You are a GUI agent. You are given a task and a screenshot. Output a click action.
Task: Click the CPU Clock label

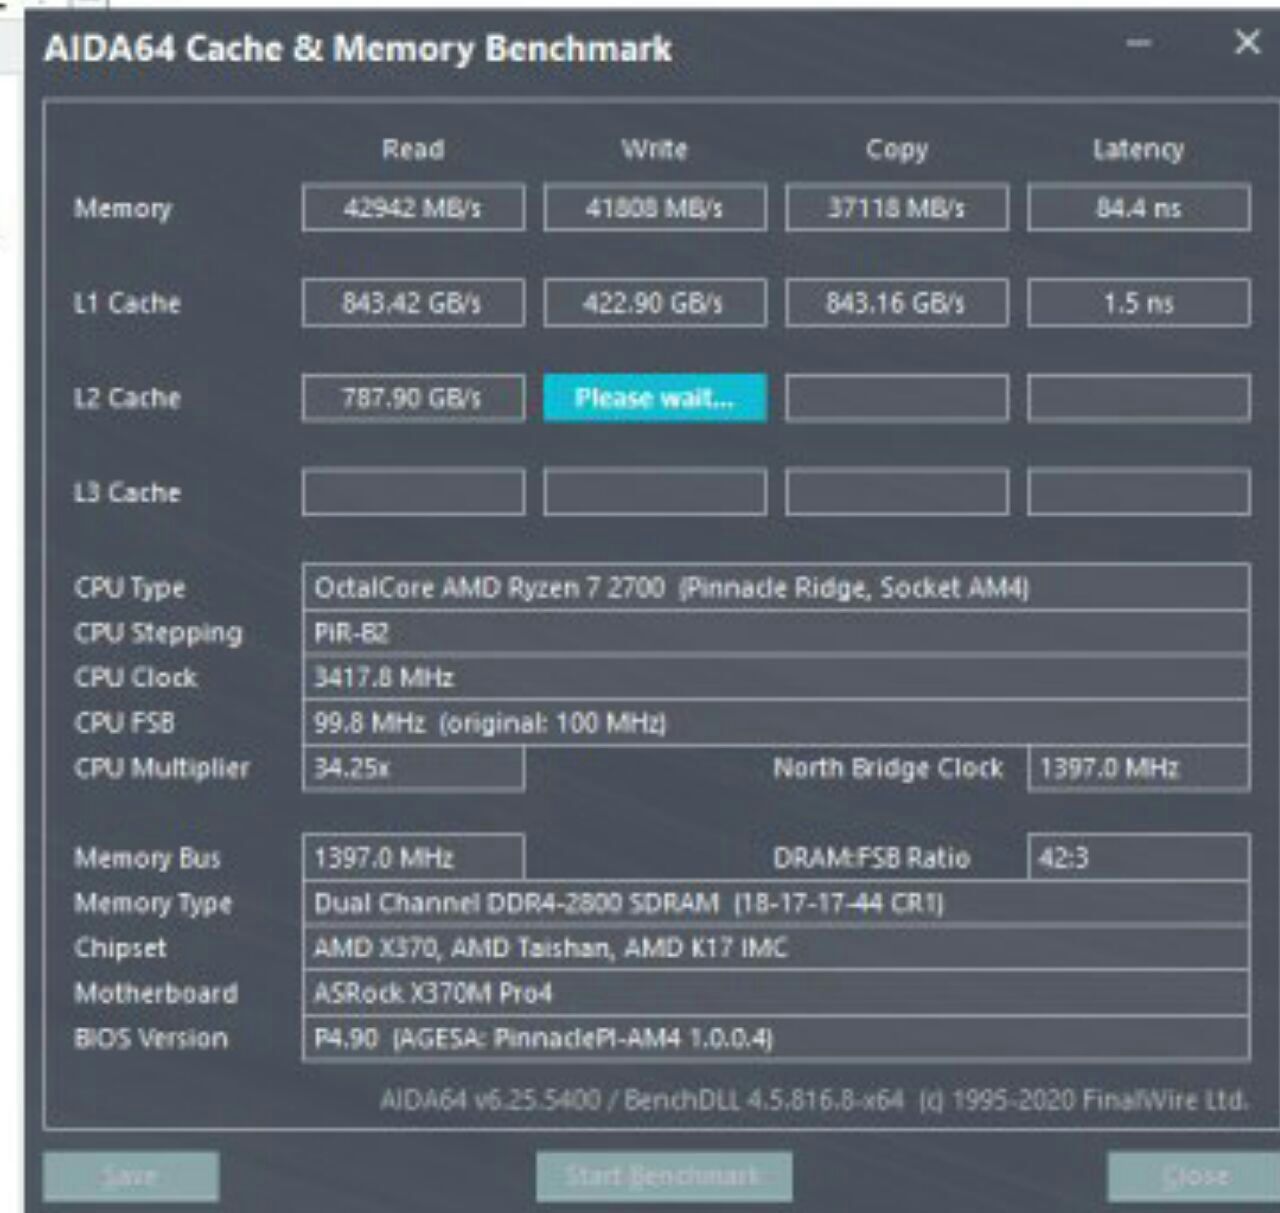[136, 678]
